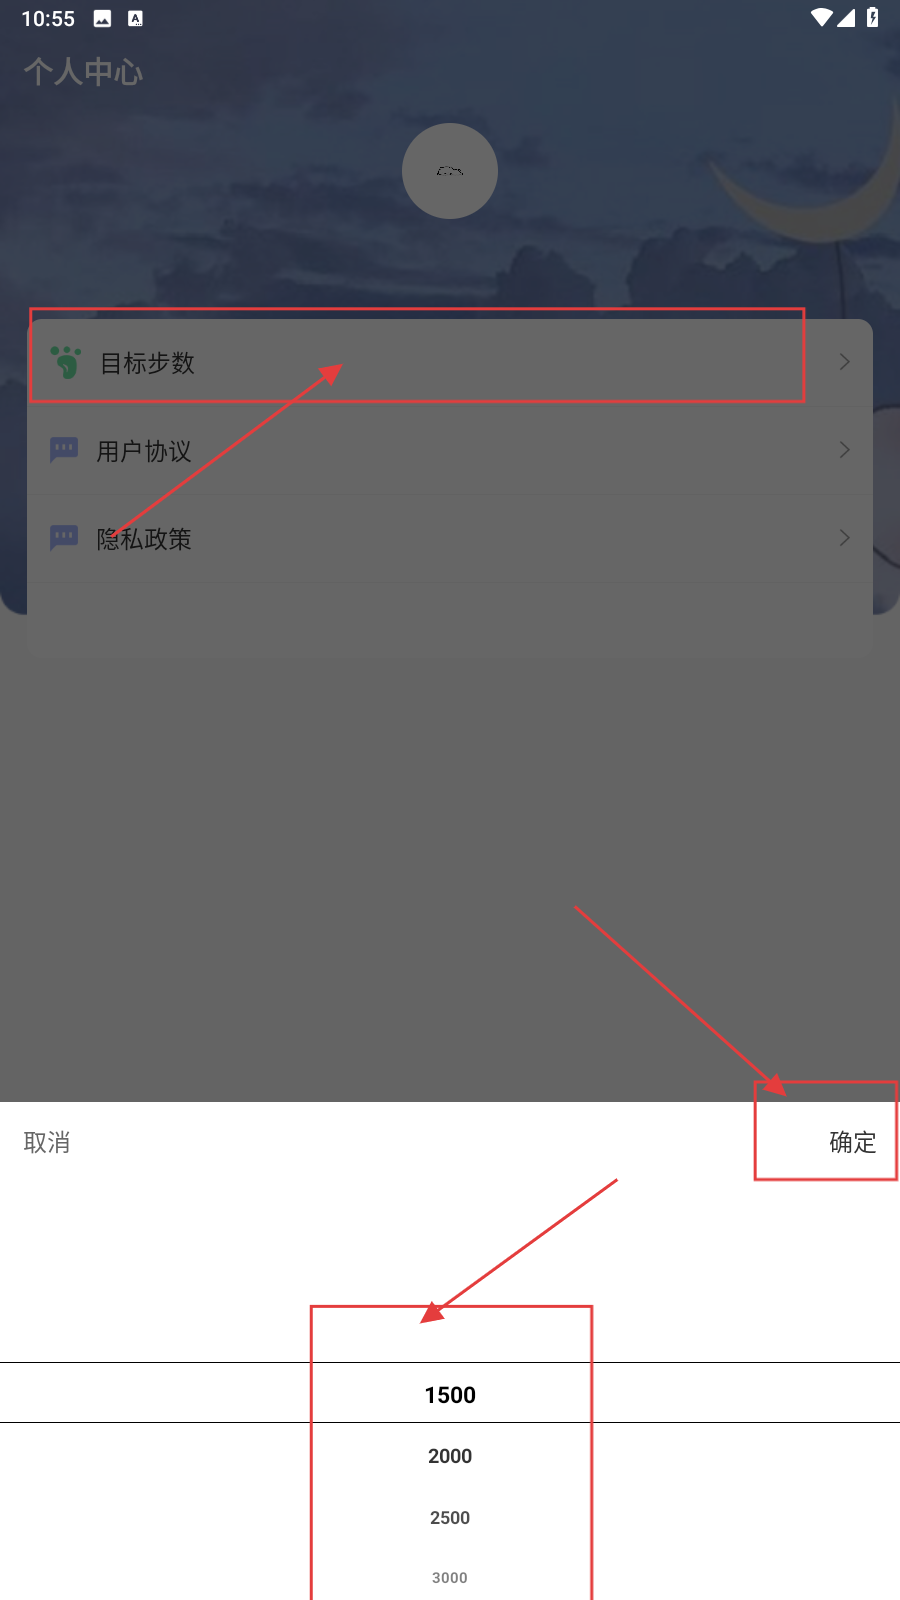Choose 2500 in the step picker
This screenshot has width=900, height=1600.
click(450, 1518)
